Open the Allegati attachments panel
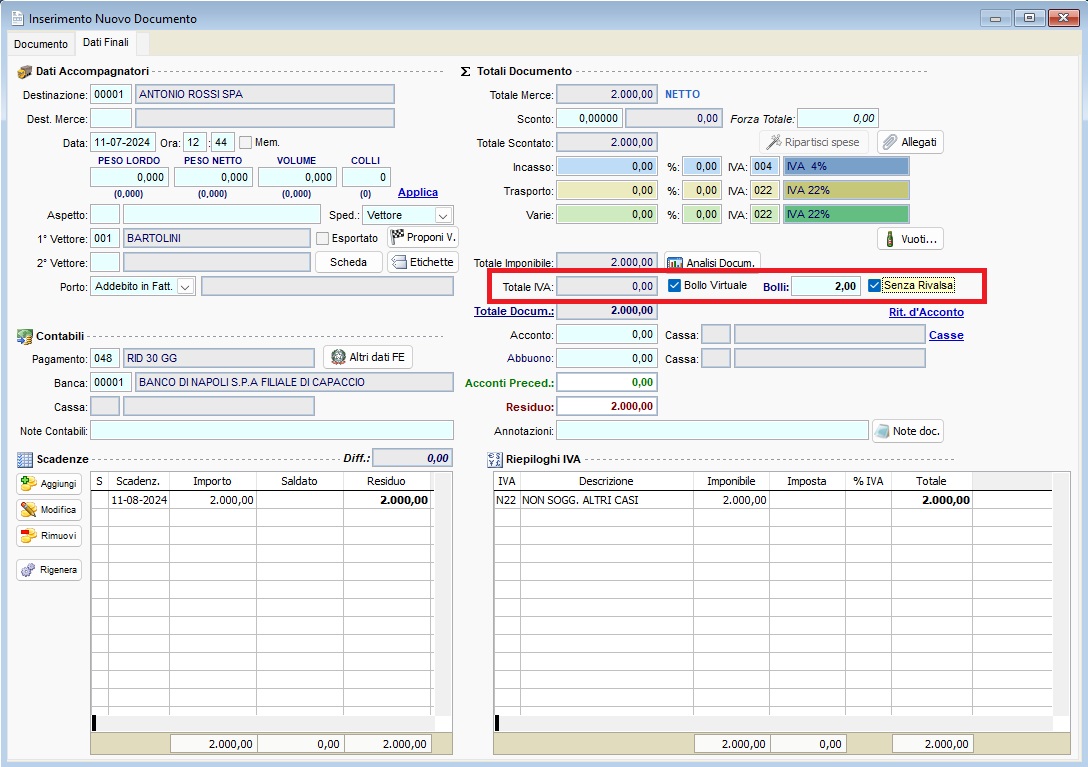 point(909,141)
